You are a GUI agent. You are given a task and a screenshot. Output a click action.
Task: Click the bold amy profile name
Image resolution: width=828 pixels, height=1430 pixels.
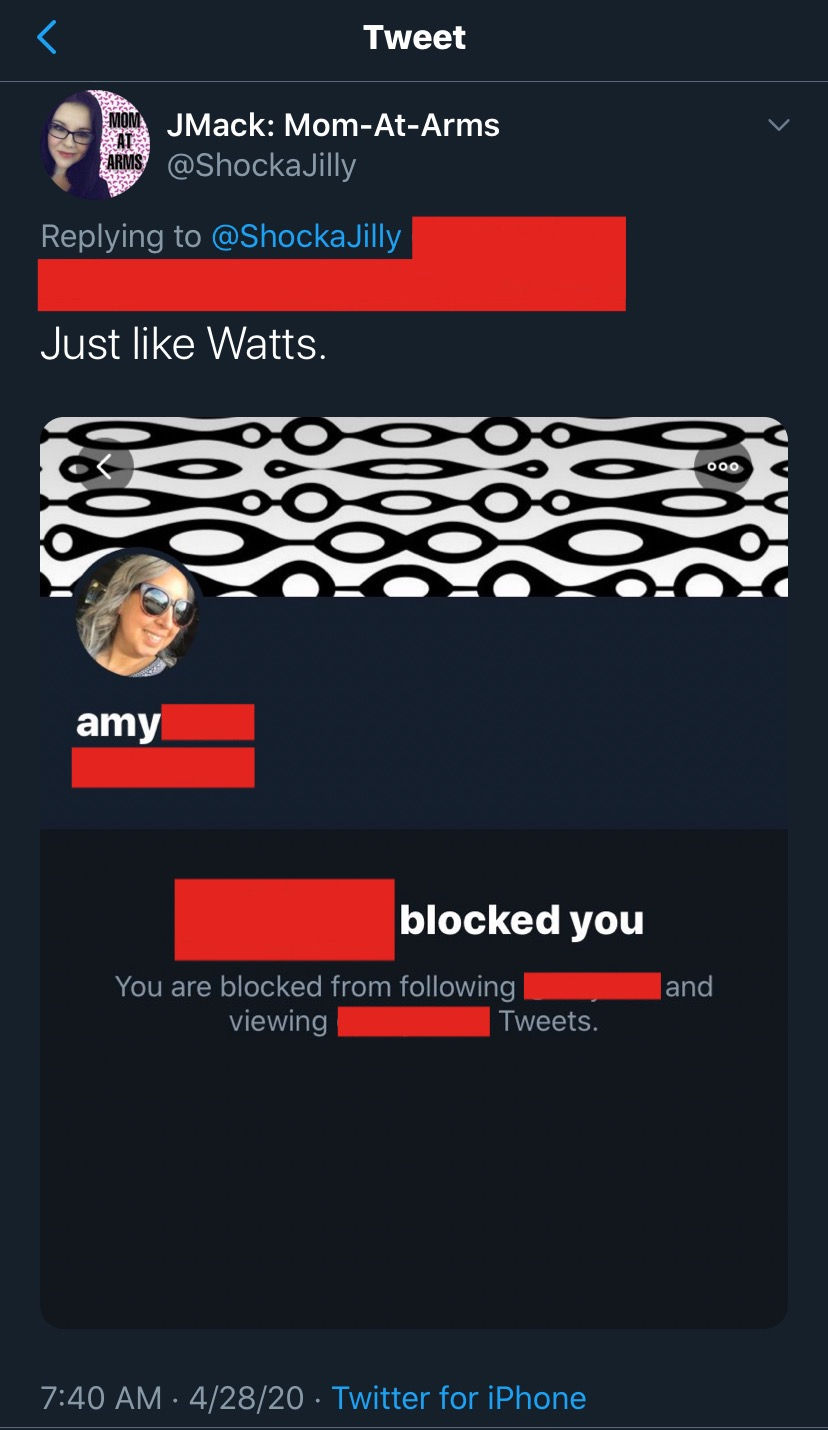(118, 722)
